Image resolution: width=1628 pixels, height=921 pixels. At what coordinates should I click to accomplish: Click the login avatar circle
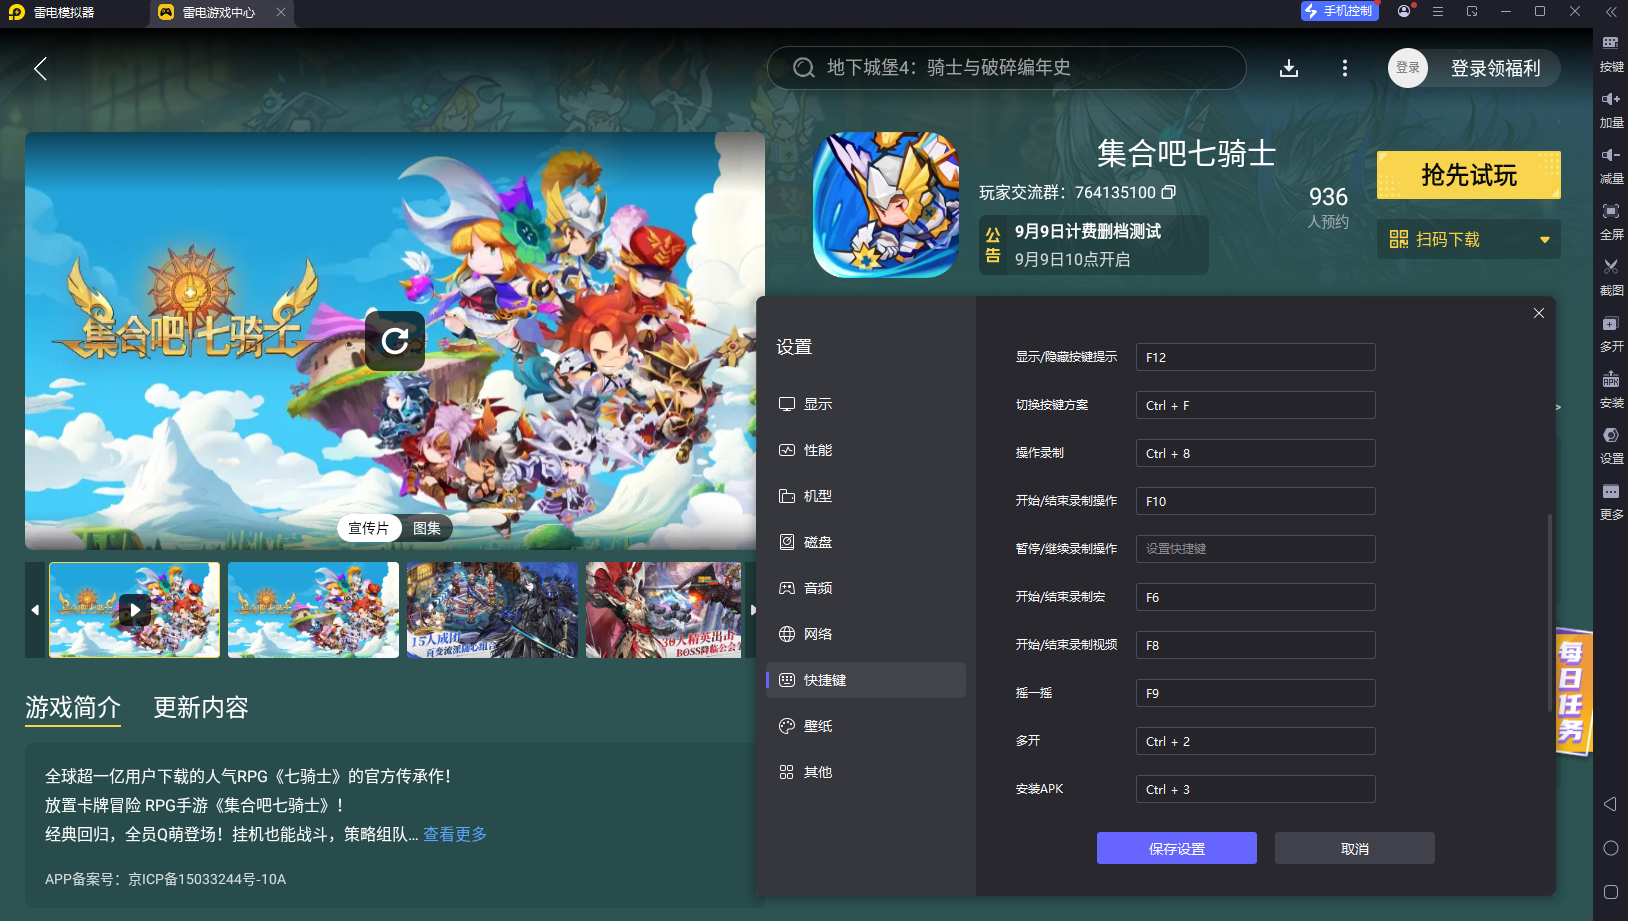click(x=1408, y=68)
